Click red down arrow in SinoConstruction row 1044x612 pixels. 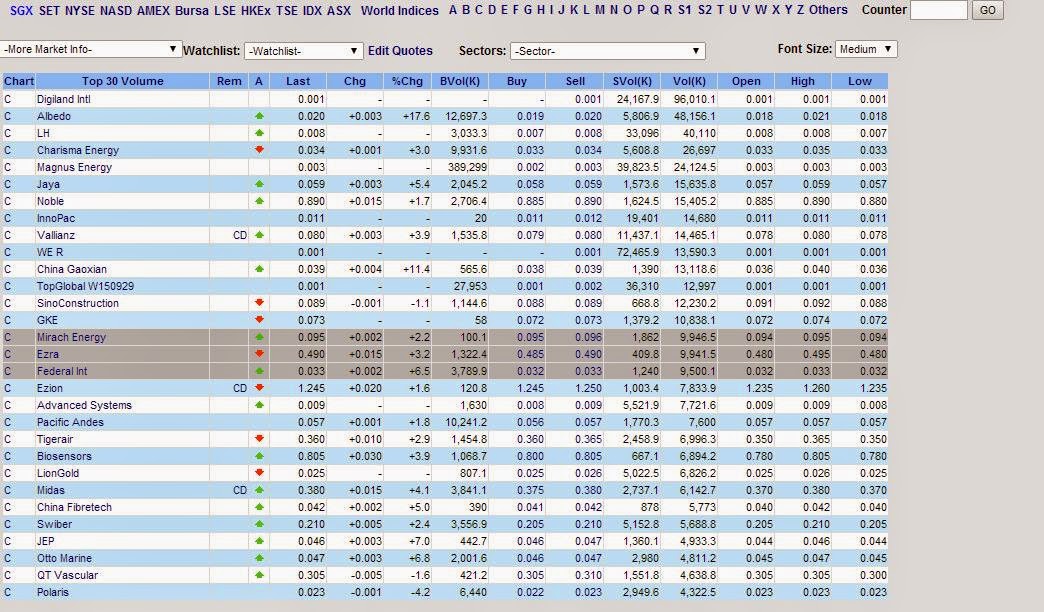point(260,303)
